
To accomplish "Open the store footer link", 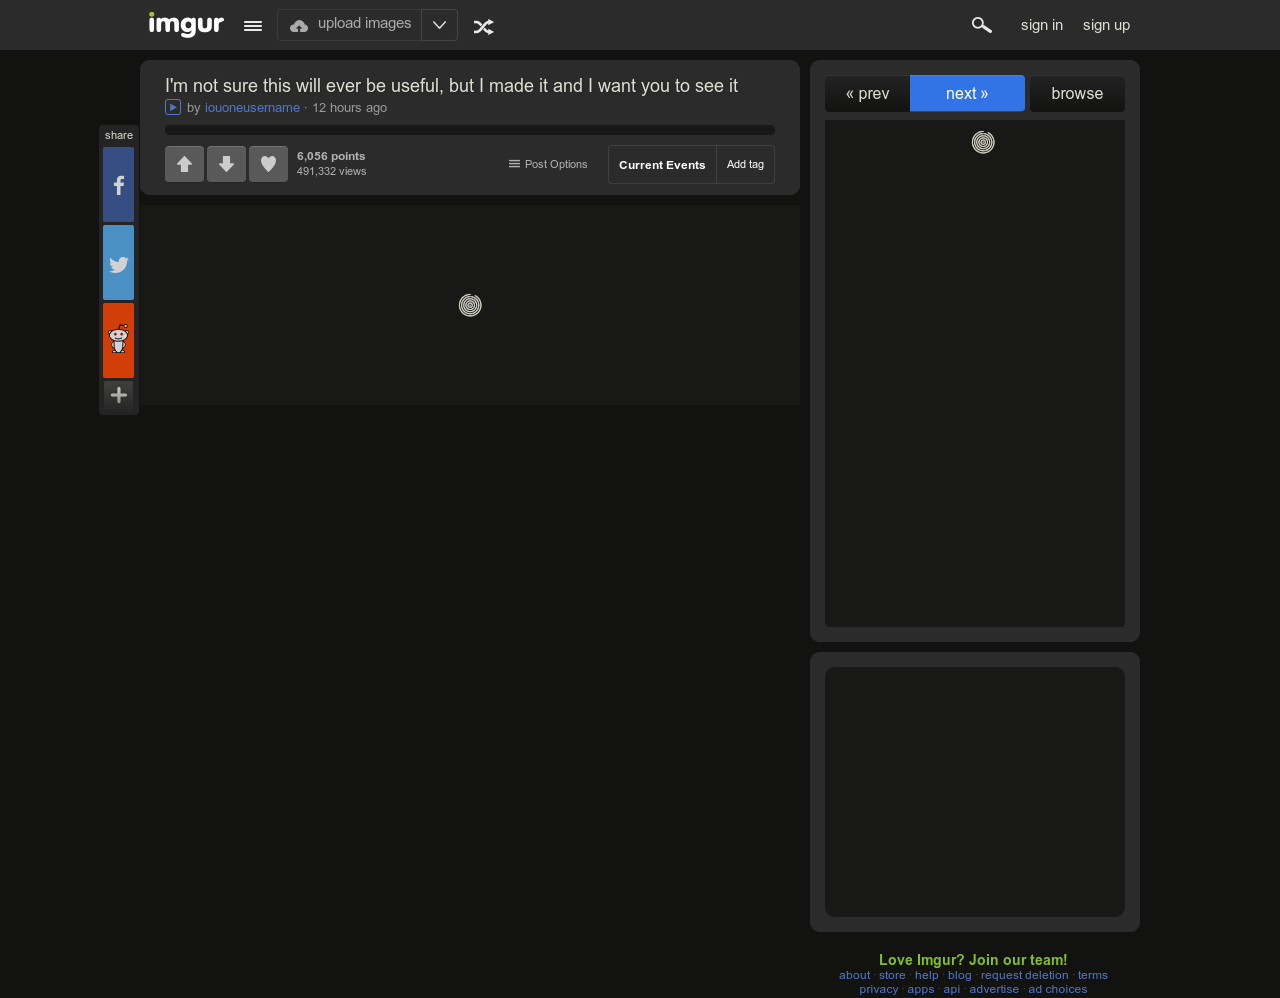I will pyautogui.click(x=892, y=975).
